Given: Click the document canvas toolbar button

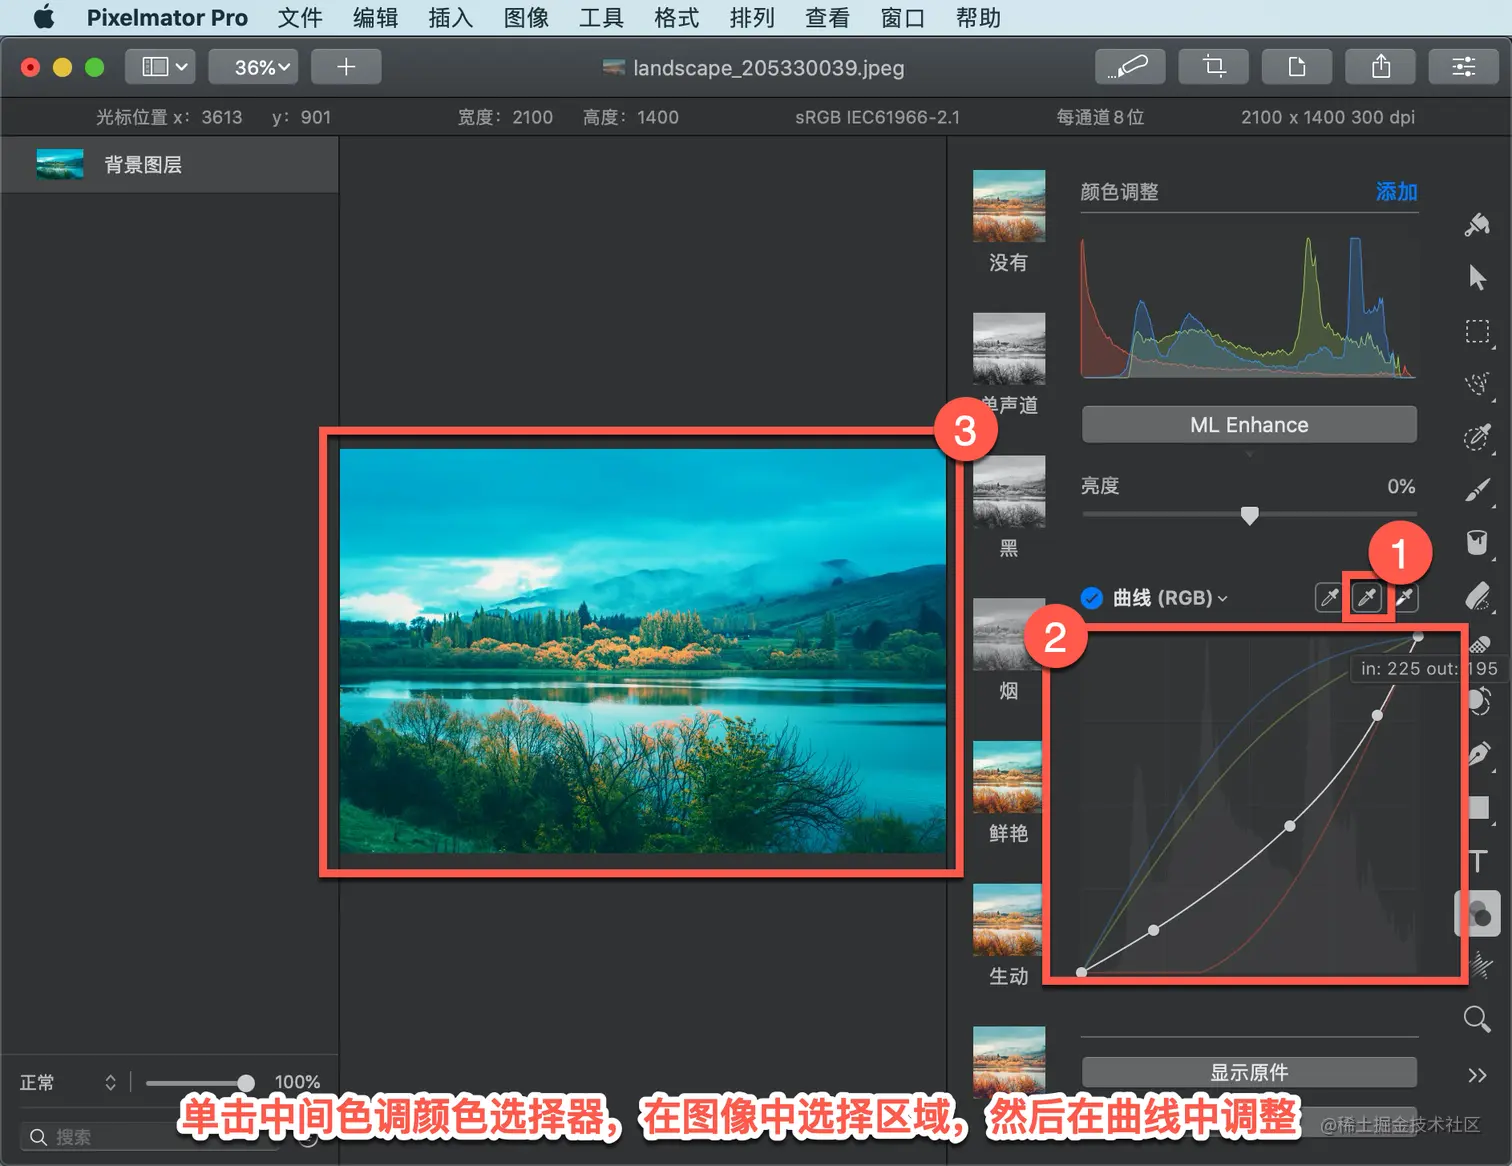Looking at the screenshot, I should tap(1297, 67).
